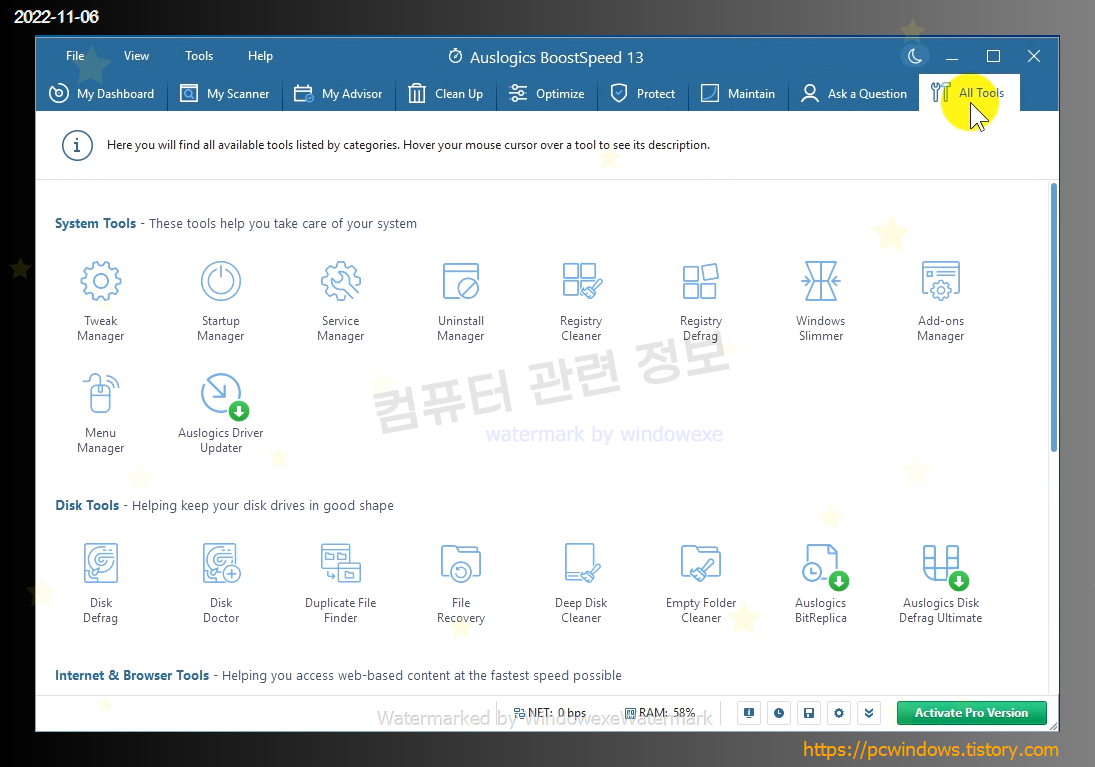Click the System Tools heading
The width and height of the screenshot is (1095, 767).
coord(96,224)
